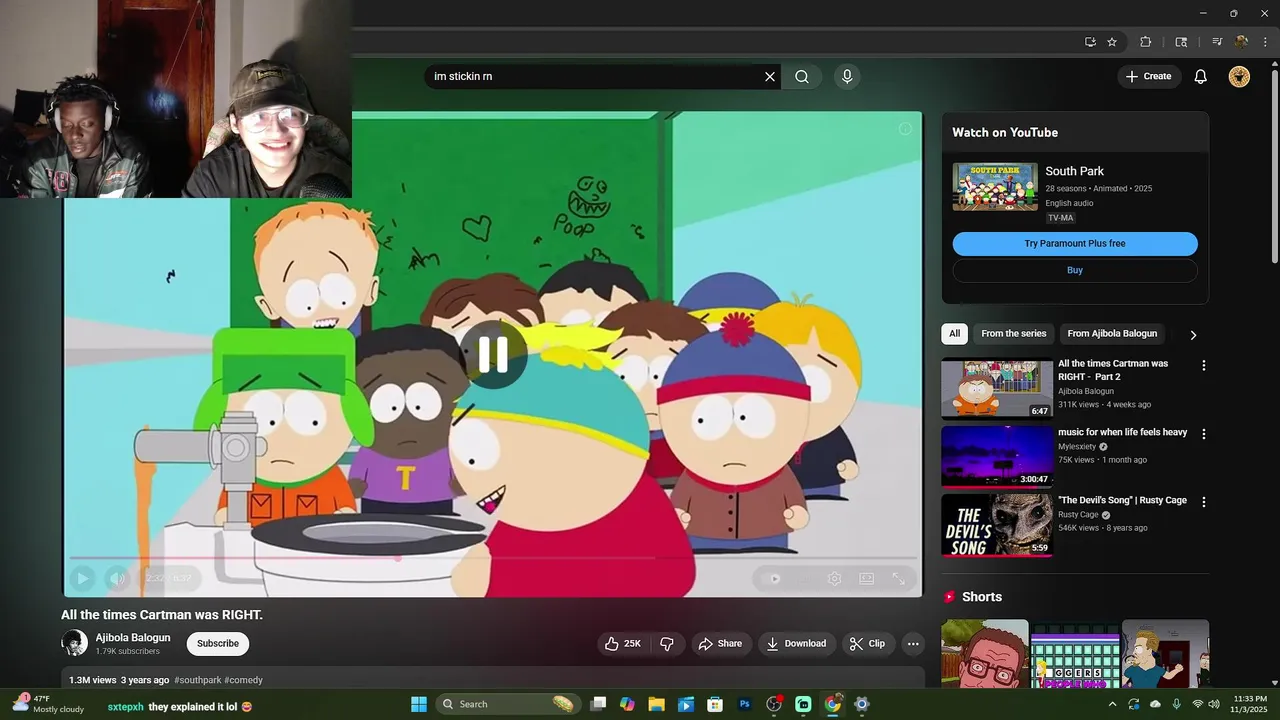
Task: Open Windows Start menu
Action: pos(419,704)
